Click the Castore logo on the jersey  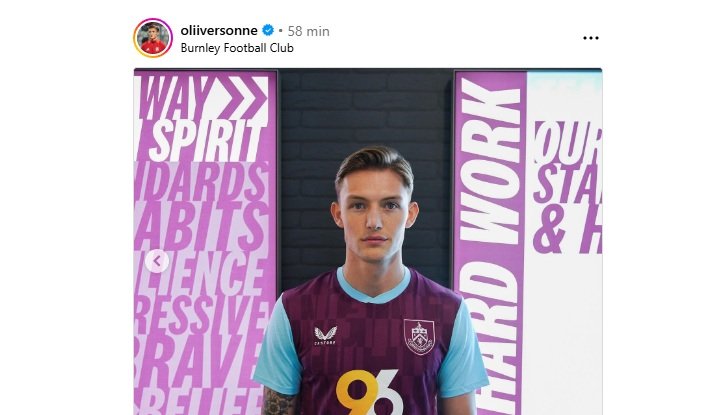point(326,336)
